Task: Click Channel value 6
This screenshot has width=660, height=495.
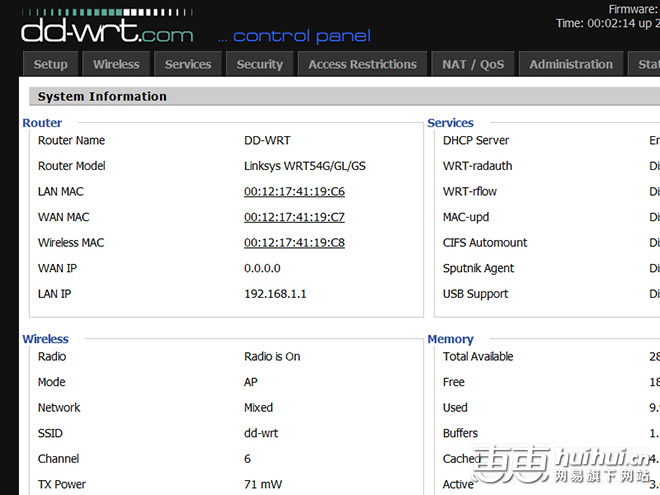Action: pyautogui.click(x=248, y=459)
